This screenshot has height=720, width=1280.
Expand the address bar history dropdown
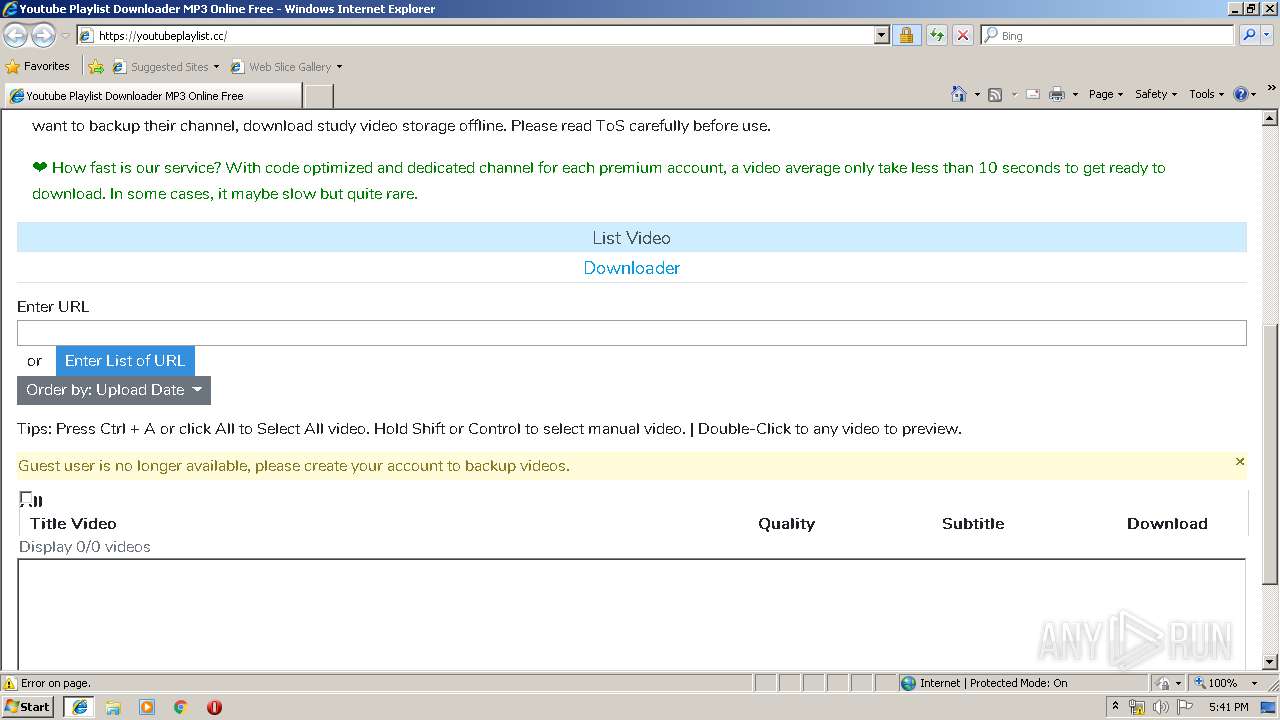pos(881,35)
